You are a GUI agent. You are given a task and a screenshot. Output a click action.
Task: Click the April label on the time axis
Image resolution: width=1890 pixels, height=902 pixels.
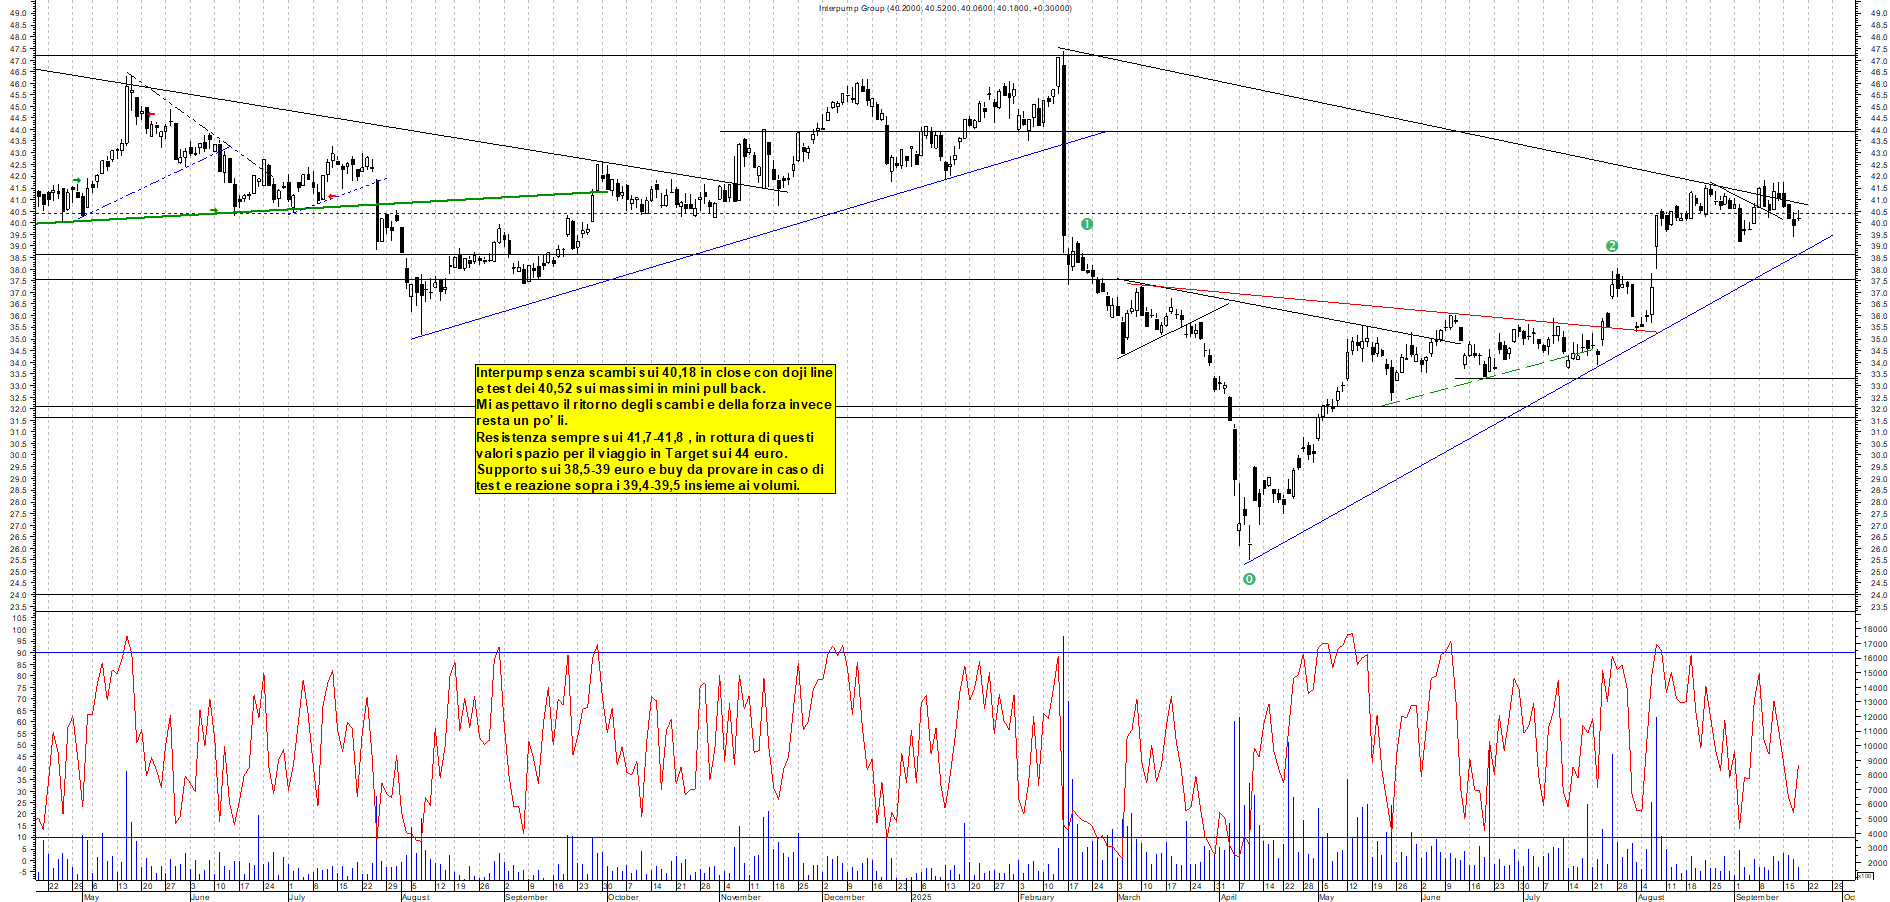(x=1228, y=897)
